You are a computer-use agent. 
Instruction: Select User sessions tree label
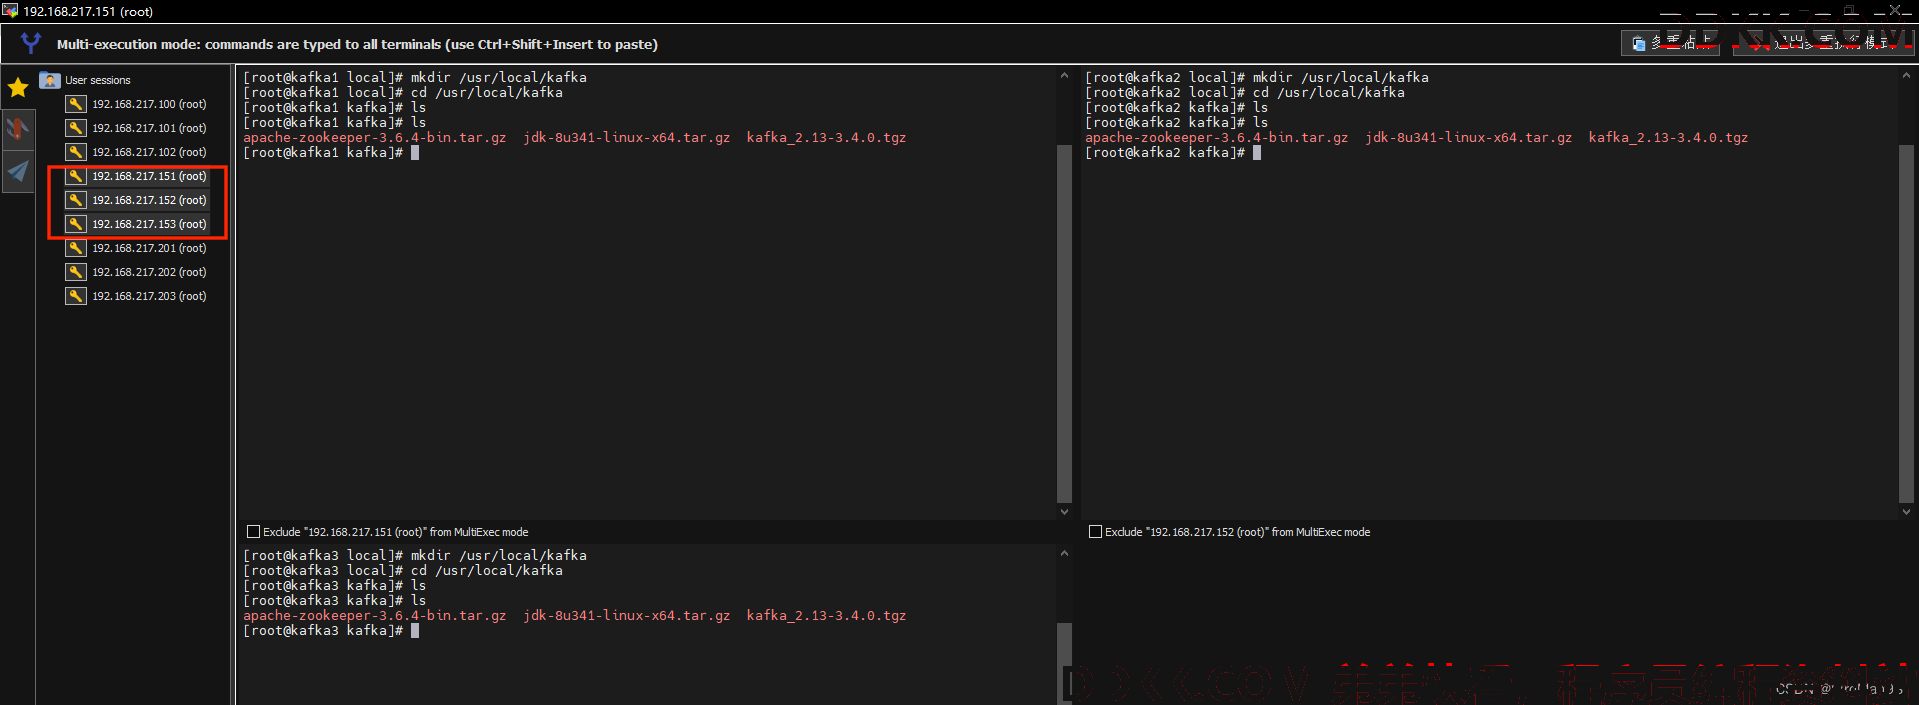98,80
